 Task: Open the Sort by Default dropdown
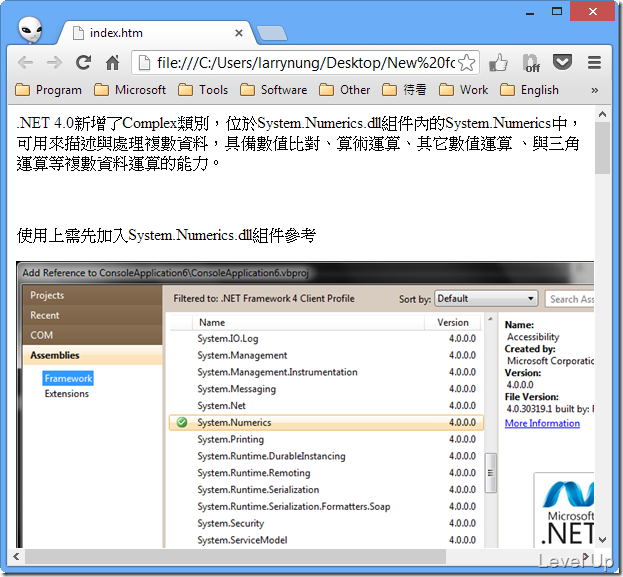(486, 298)
